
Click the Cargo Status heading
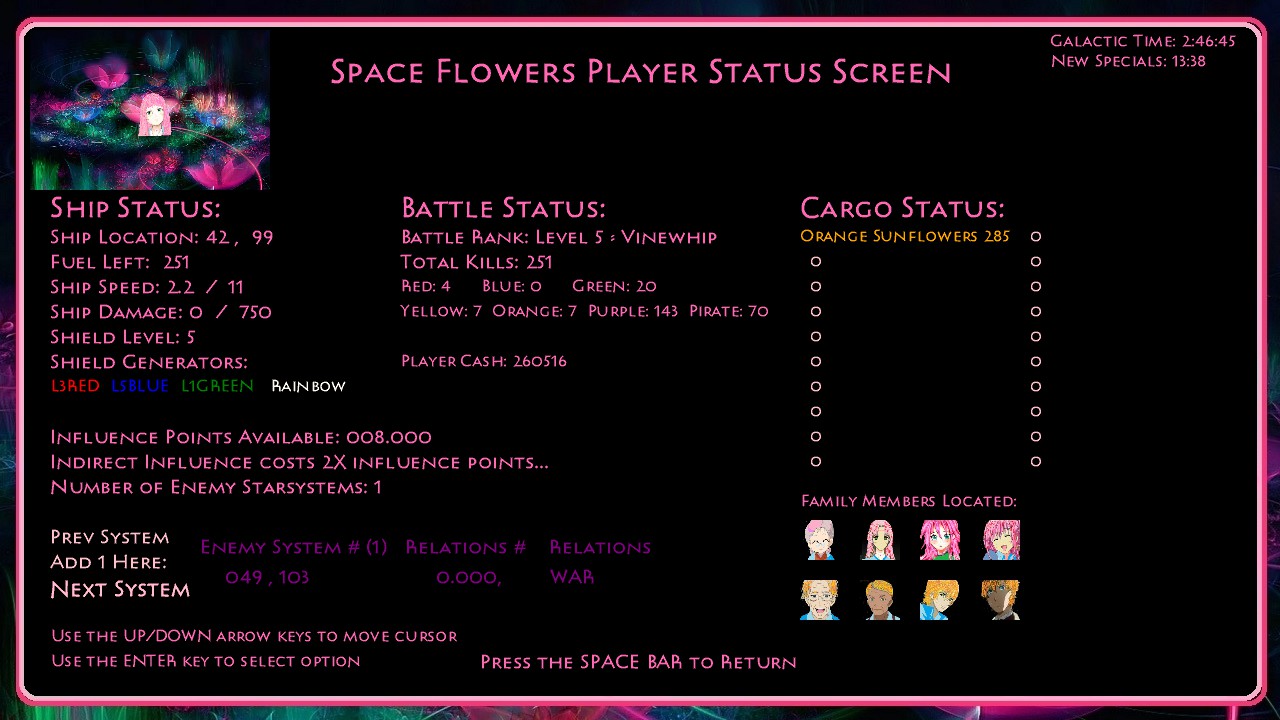point(902,208)
